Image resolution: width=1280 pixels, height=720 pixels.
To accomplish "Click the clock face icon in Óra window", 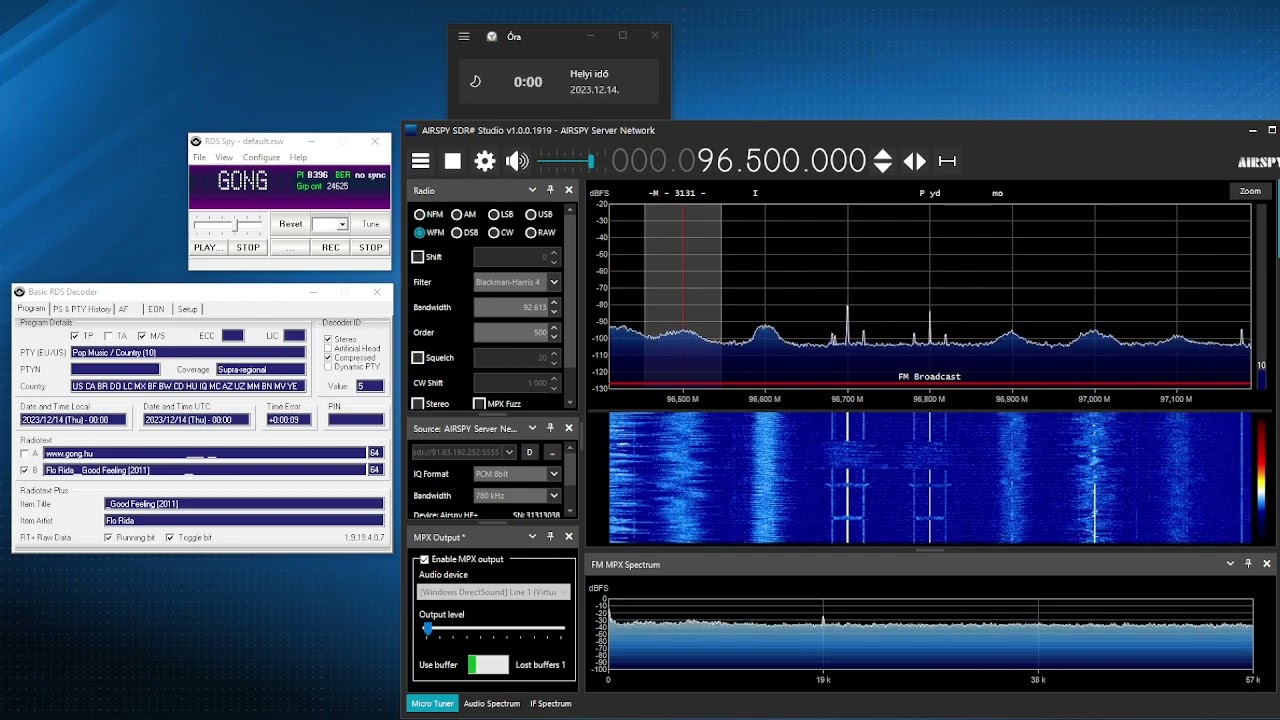I will coord(492,36).
